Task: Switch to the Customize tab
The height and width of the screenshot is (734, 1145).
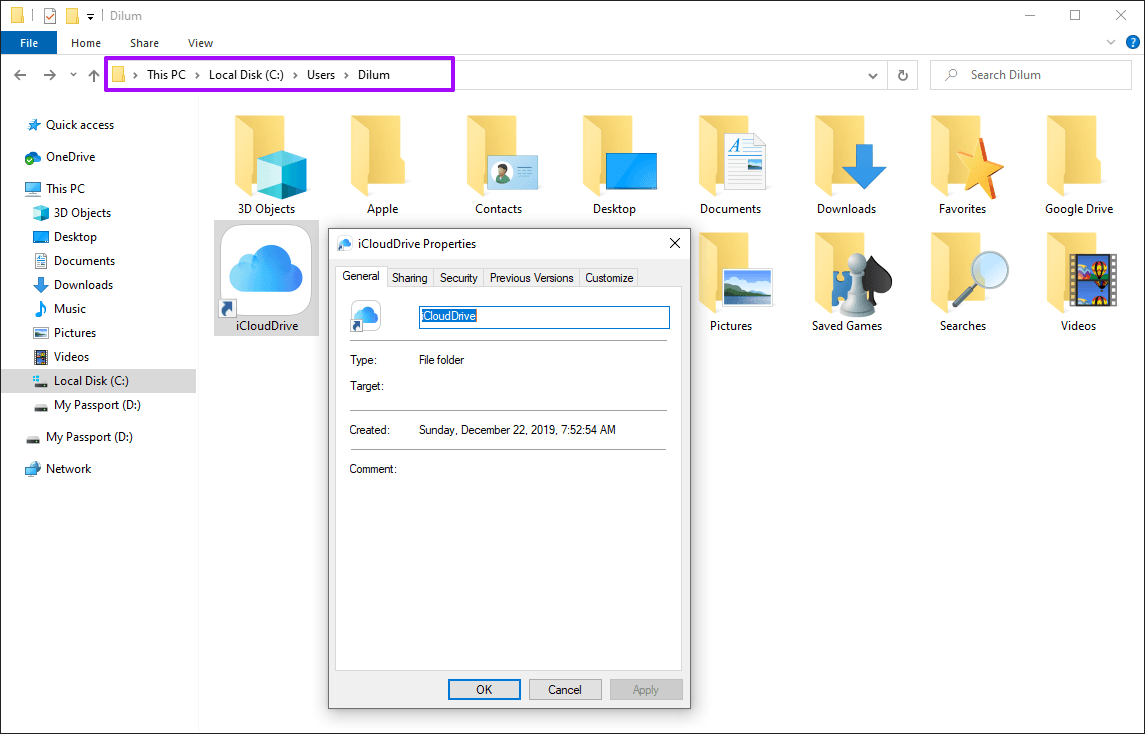Action: coord(609,278)
